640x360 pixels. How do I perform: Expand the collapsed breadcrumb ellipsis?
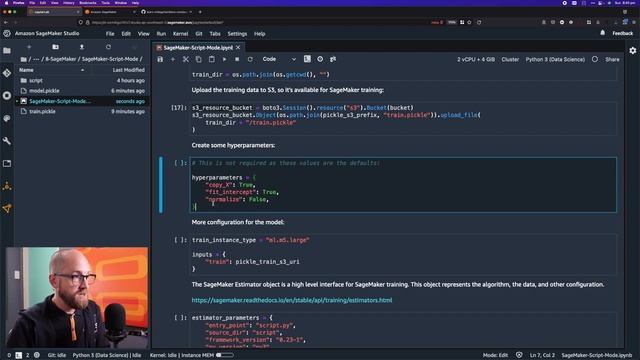[x=36, y=59]
